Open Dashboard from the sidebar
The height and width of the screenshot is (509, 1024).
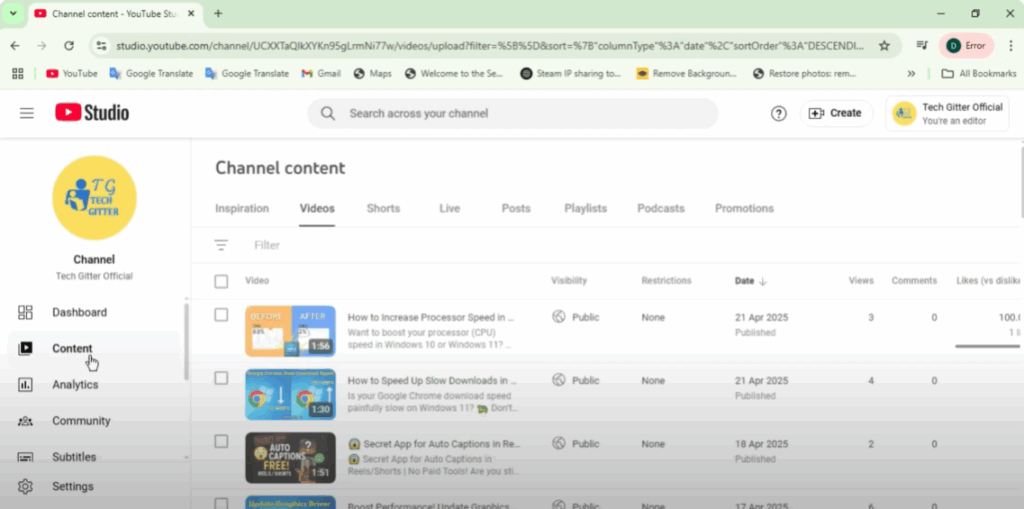79,312
